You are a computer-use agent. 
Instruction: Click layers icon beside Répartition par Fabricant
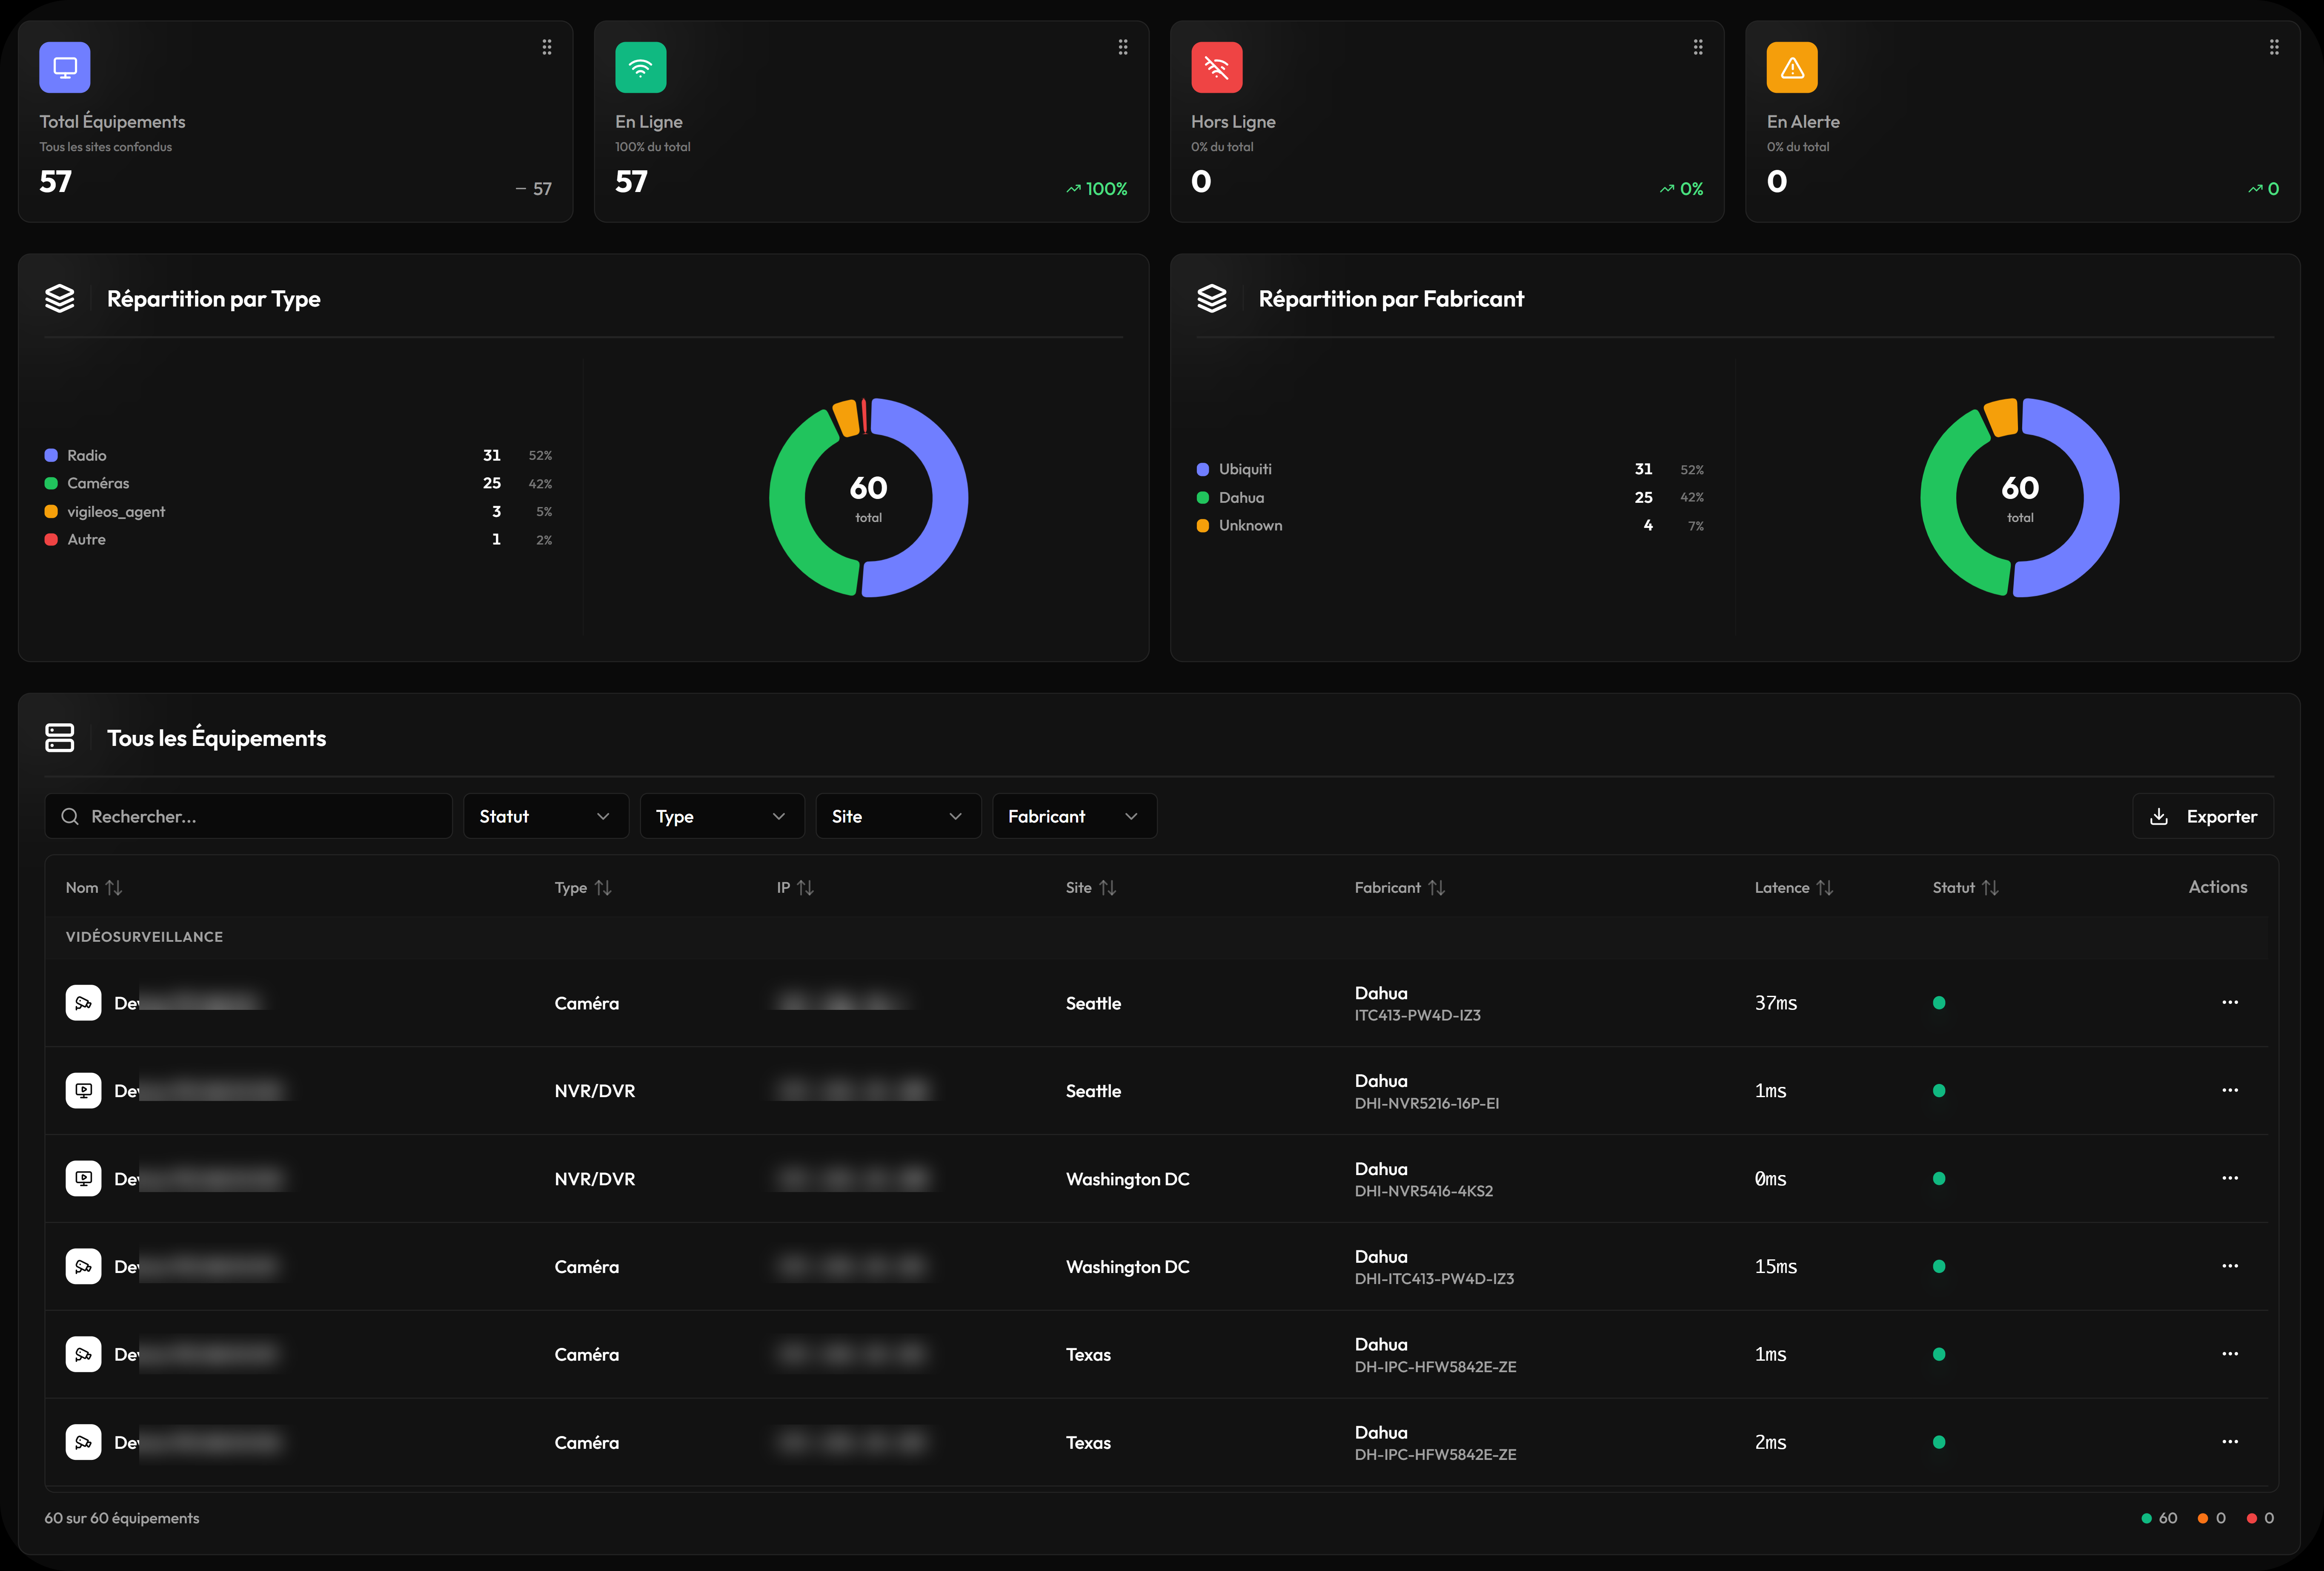(x=1212, y=298)
